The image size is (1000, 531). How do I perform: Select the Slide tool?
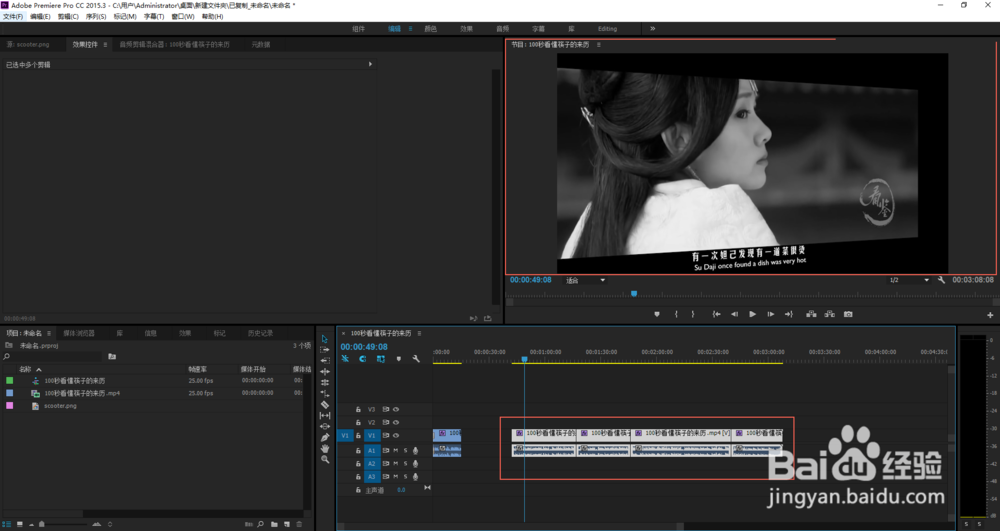point(325,426)
